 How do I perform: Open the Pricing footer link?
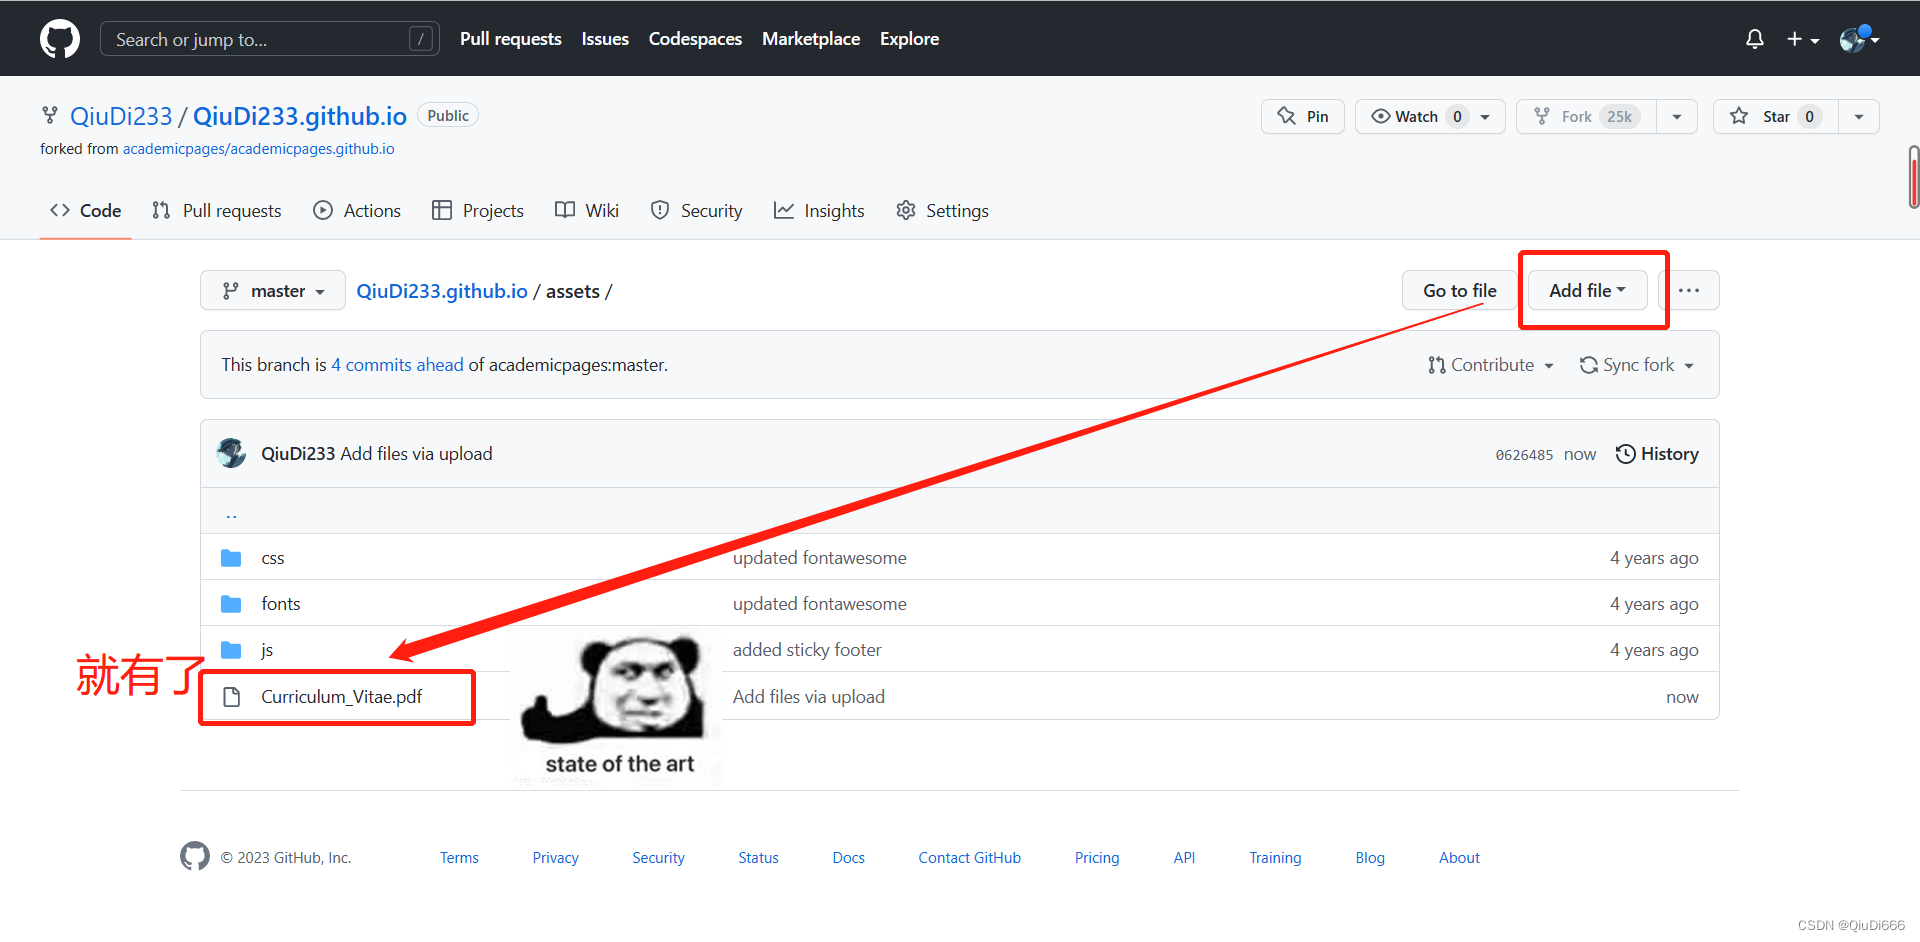(x=1097, y=858)
